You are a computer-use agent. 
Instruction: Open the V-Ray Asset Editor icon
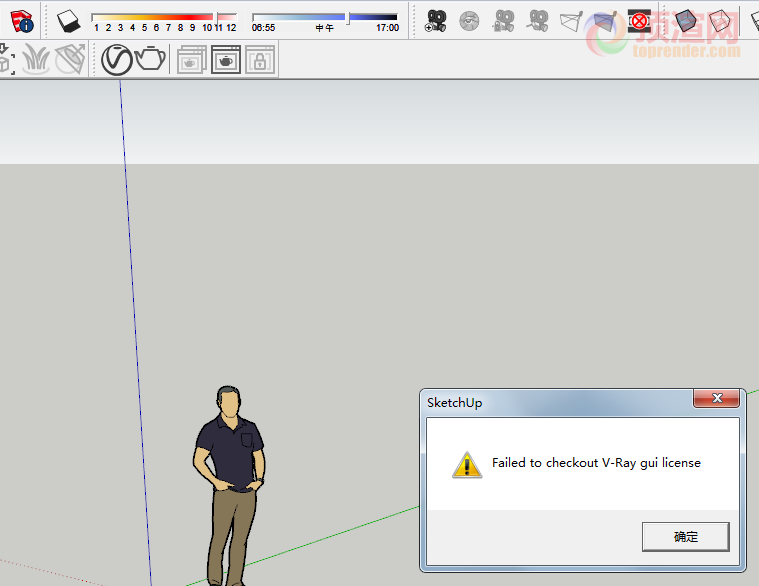click(117, 60)
